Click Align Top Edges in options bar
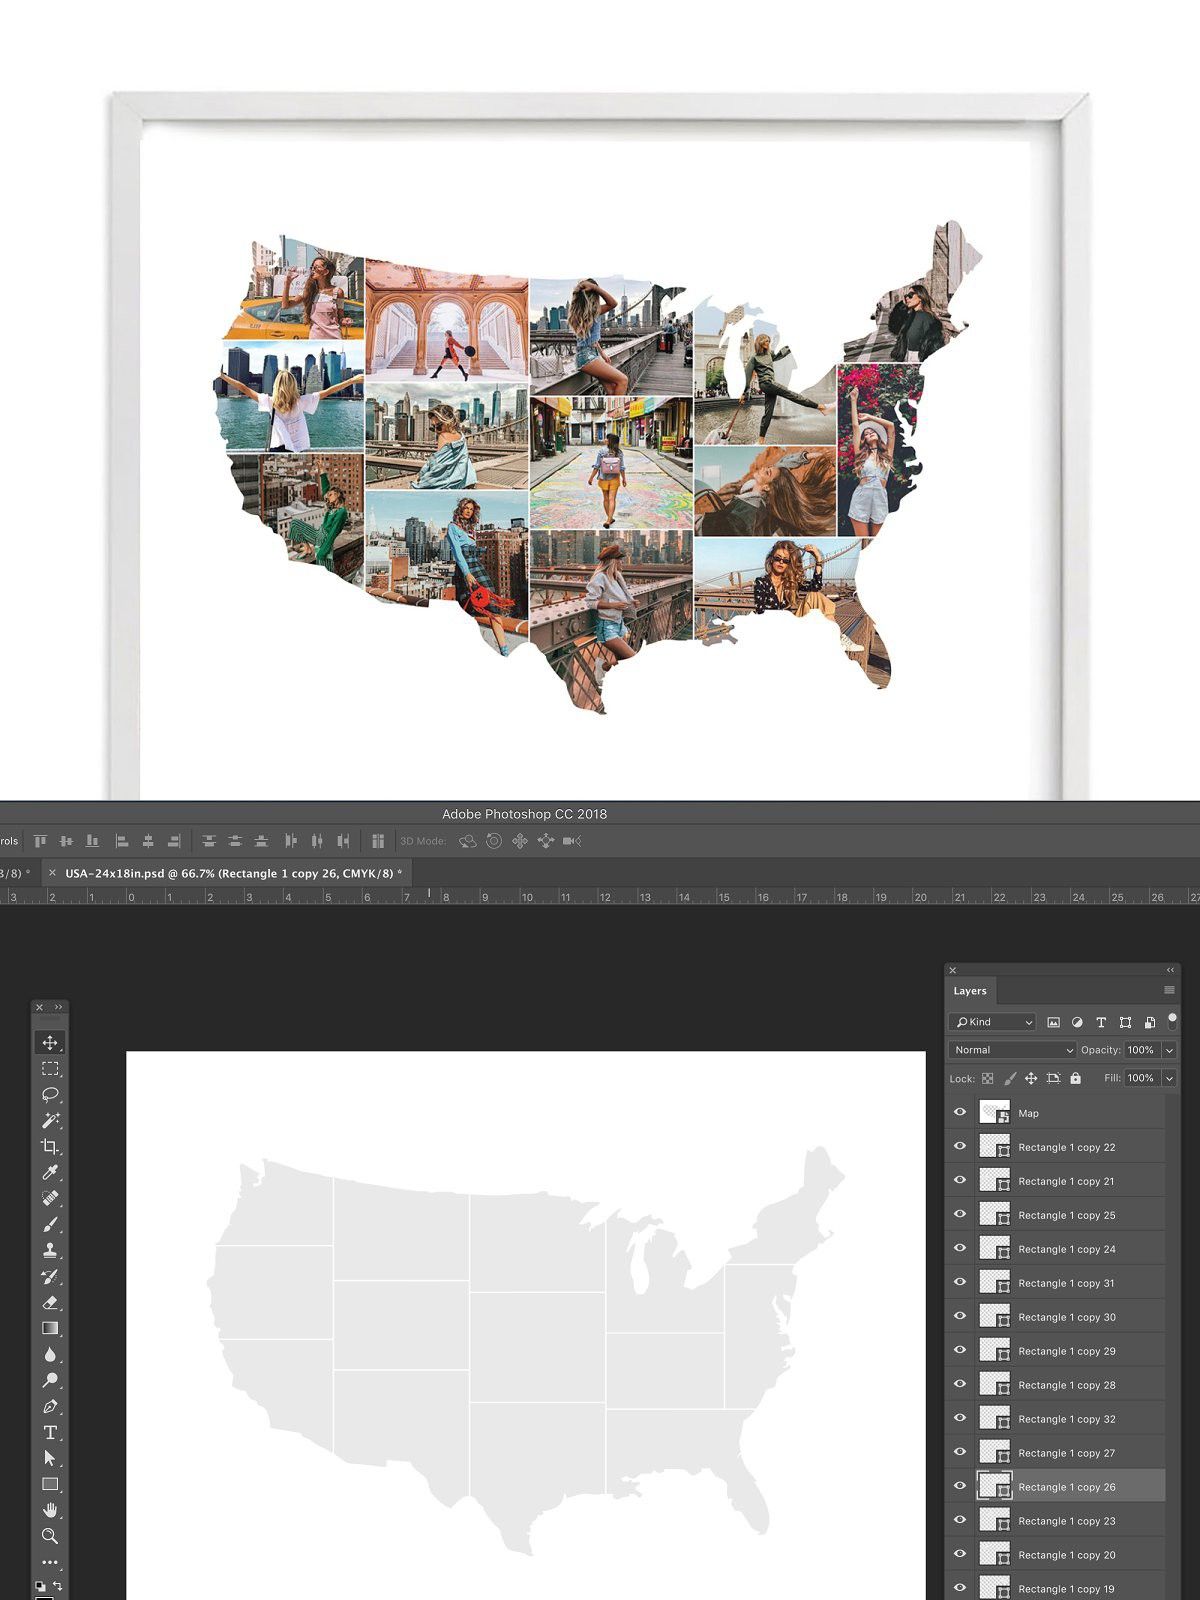Screen dimensions: 1200x1600 point(40,841)
